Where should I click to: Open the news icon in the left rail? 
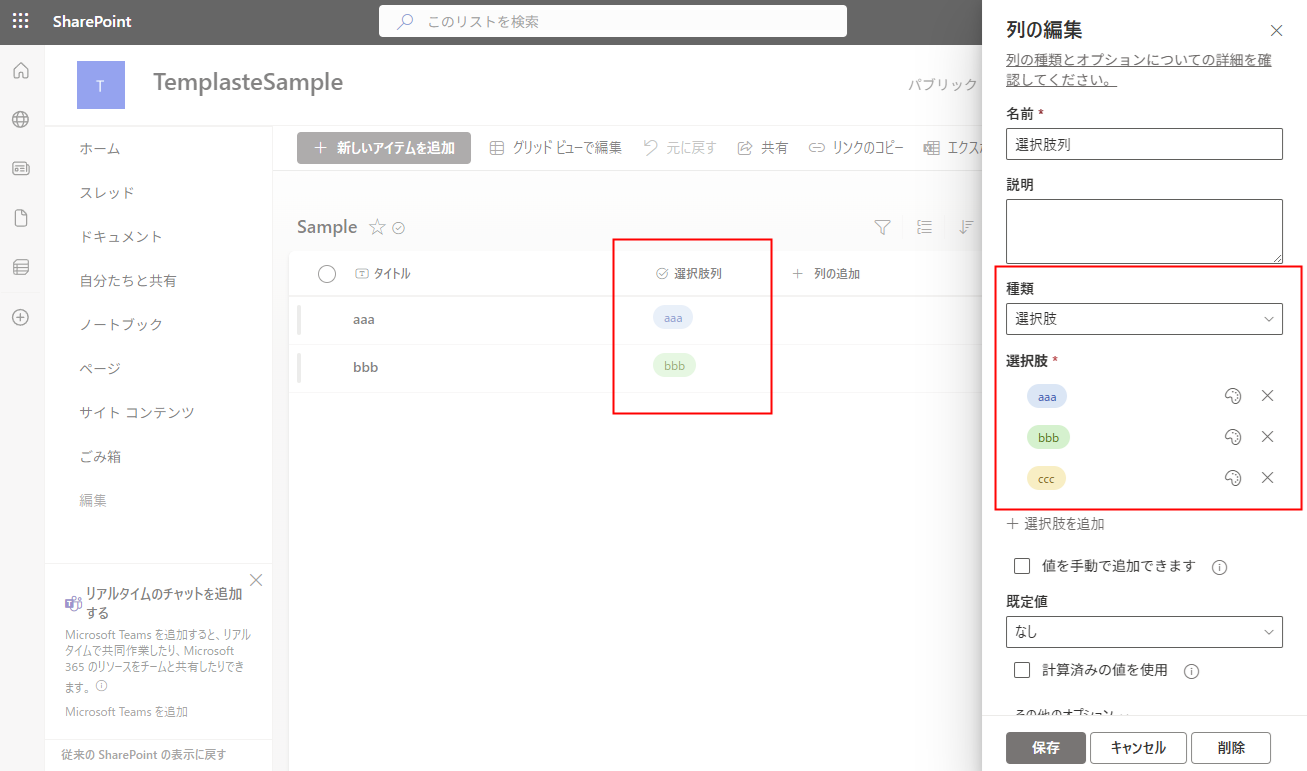20,168
